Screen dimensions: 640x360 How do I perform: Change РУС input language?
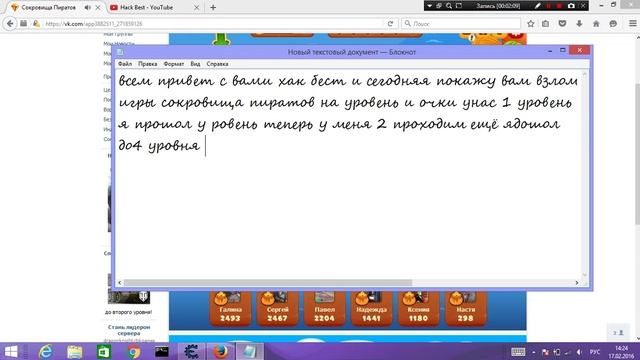[x=596, y=352]
